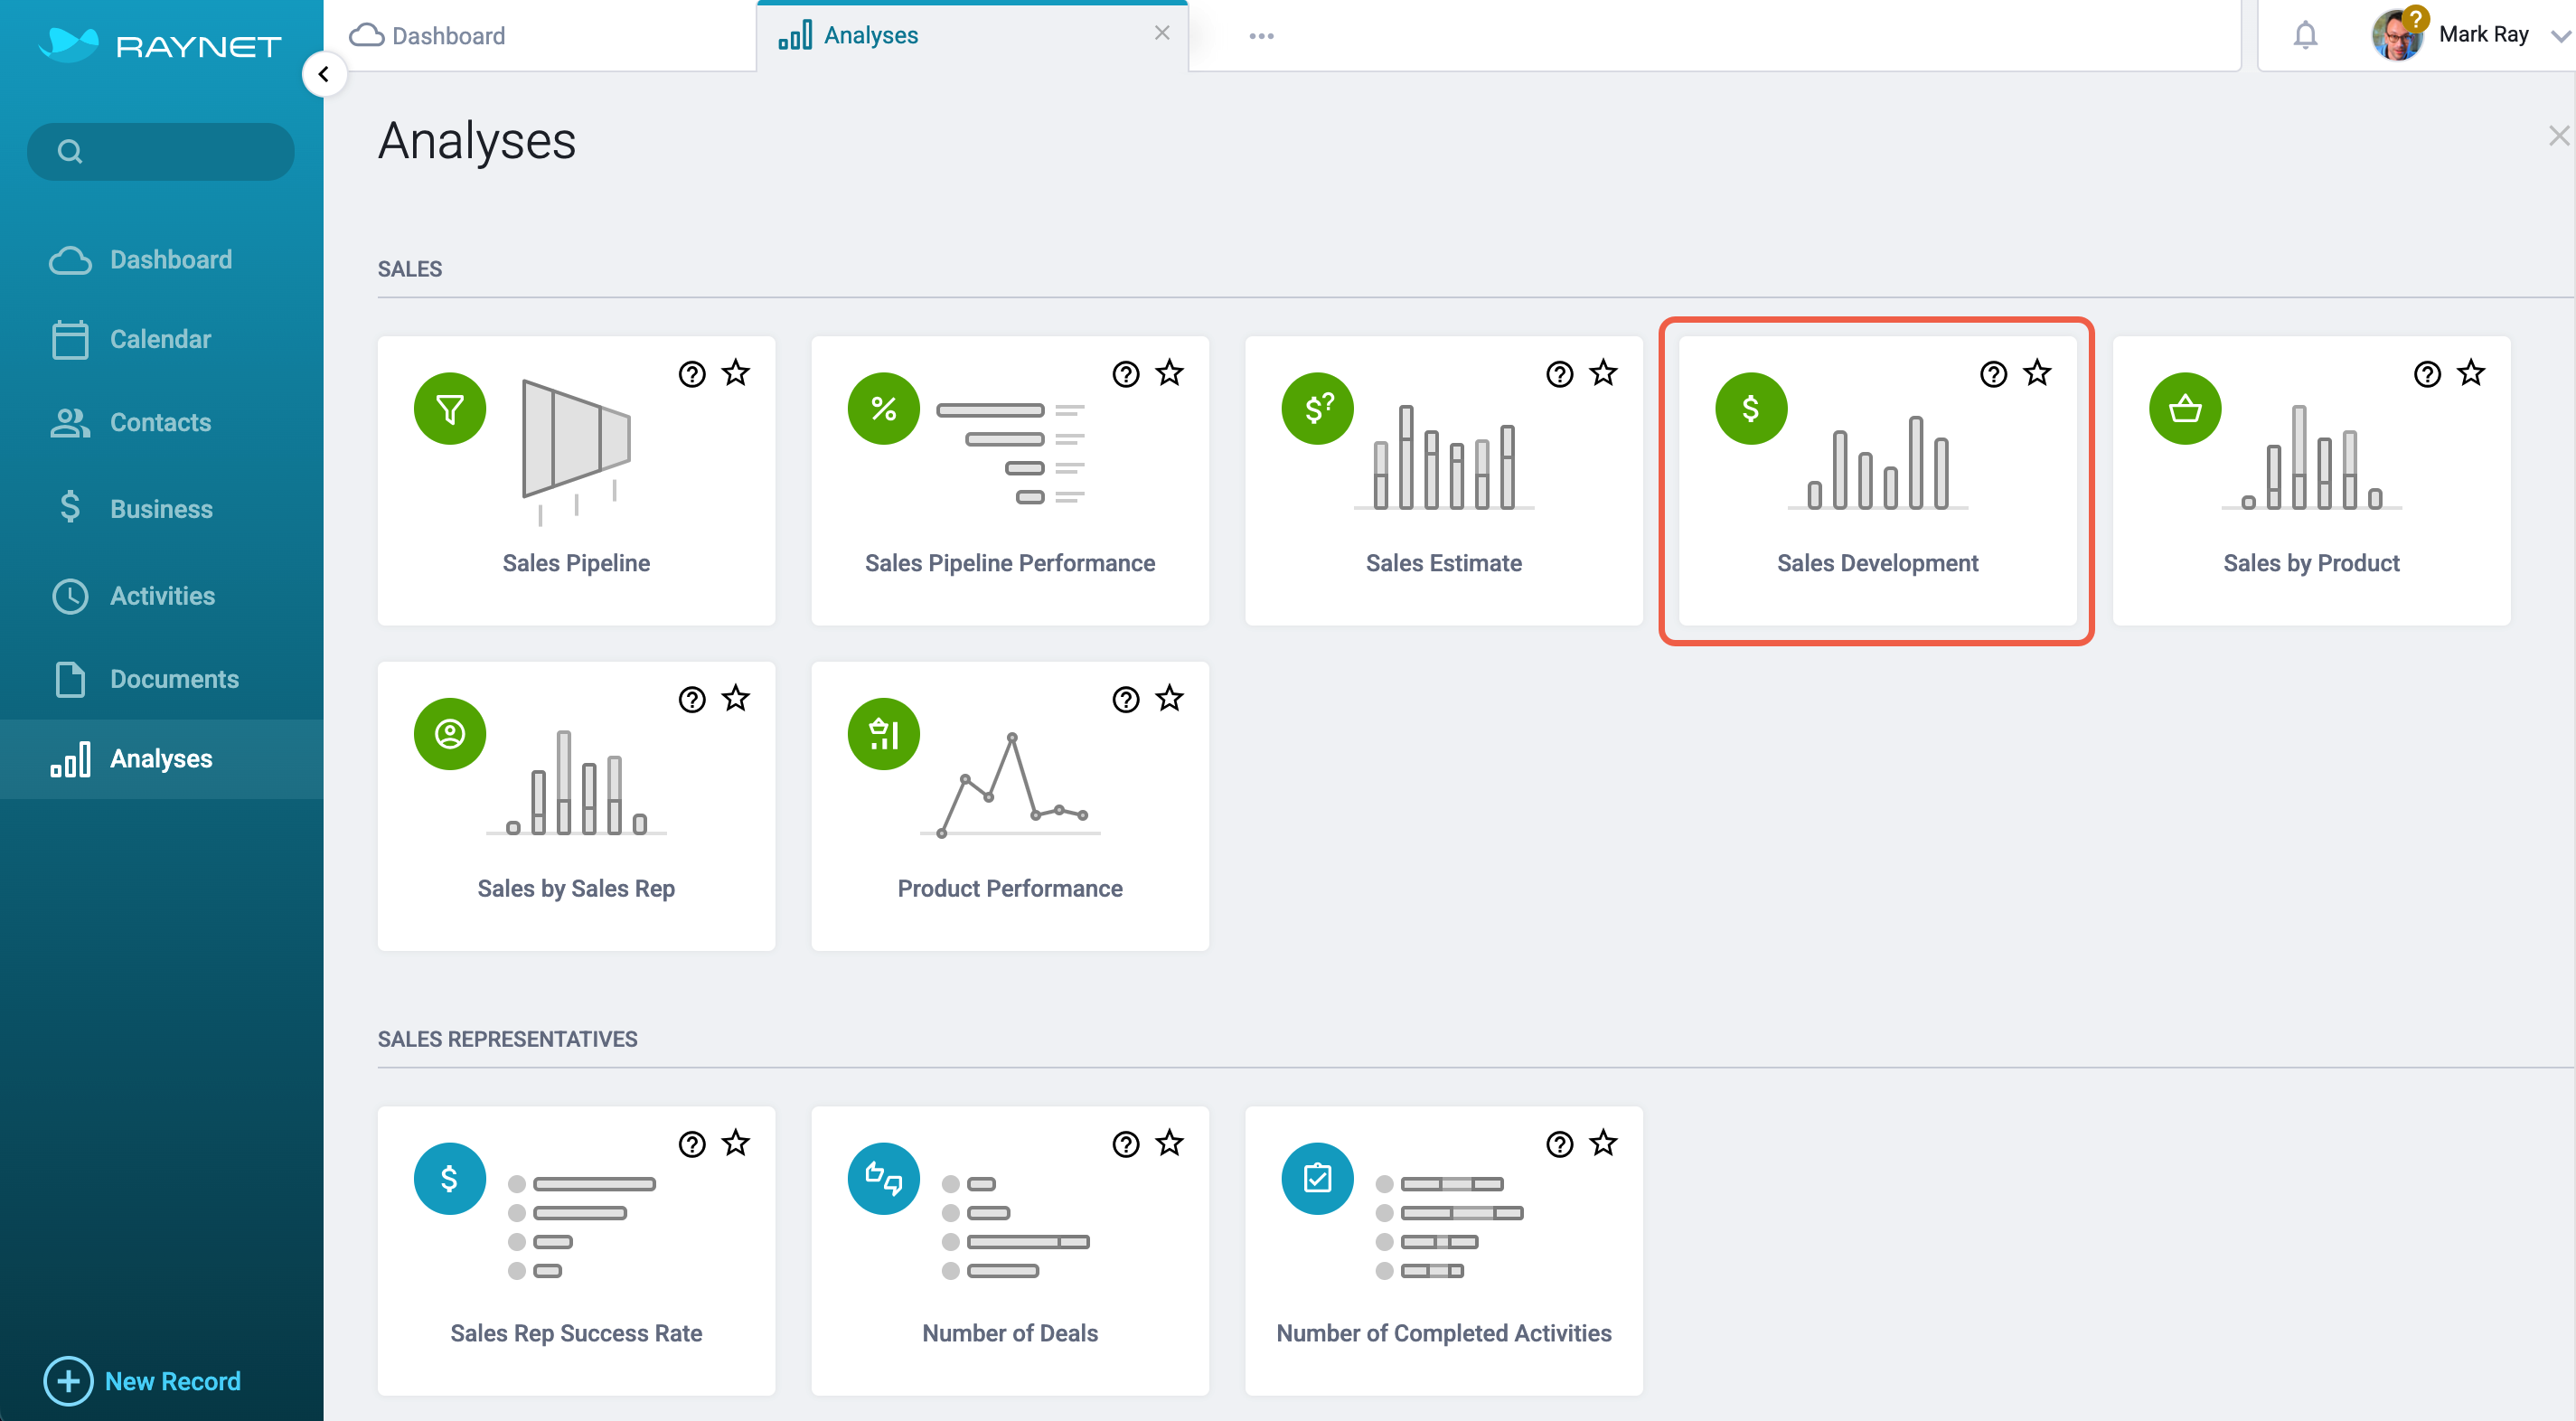The image size is (2576, 1421).
Task: Favorite the Number of Deals analysis
Action: click(1170, 1143)
